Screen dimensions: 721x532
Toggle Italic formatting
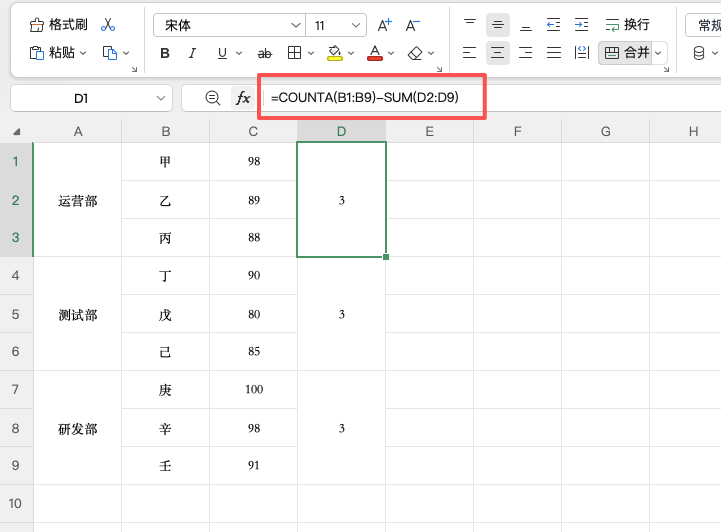tap(192, 53)
